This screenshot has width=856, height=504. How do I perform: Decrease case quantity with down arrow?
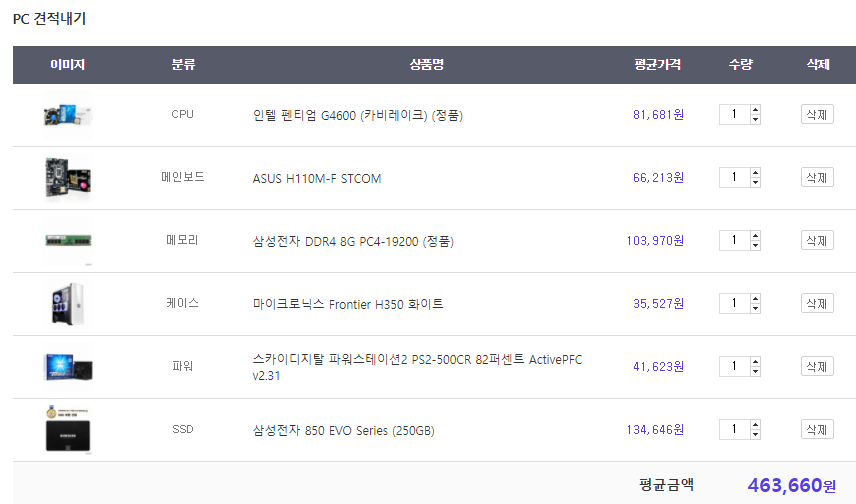click(755, 308)
